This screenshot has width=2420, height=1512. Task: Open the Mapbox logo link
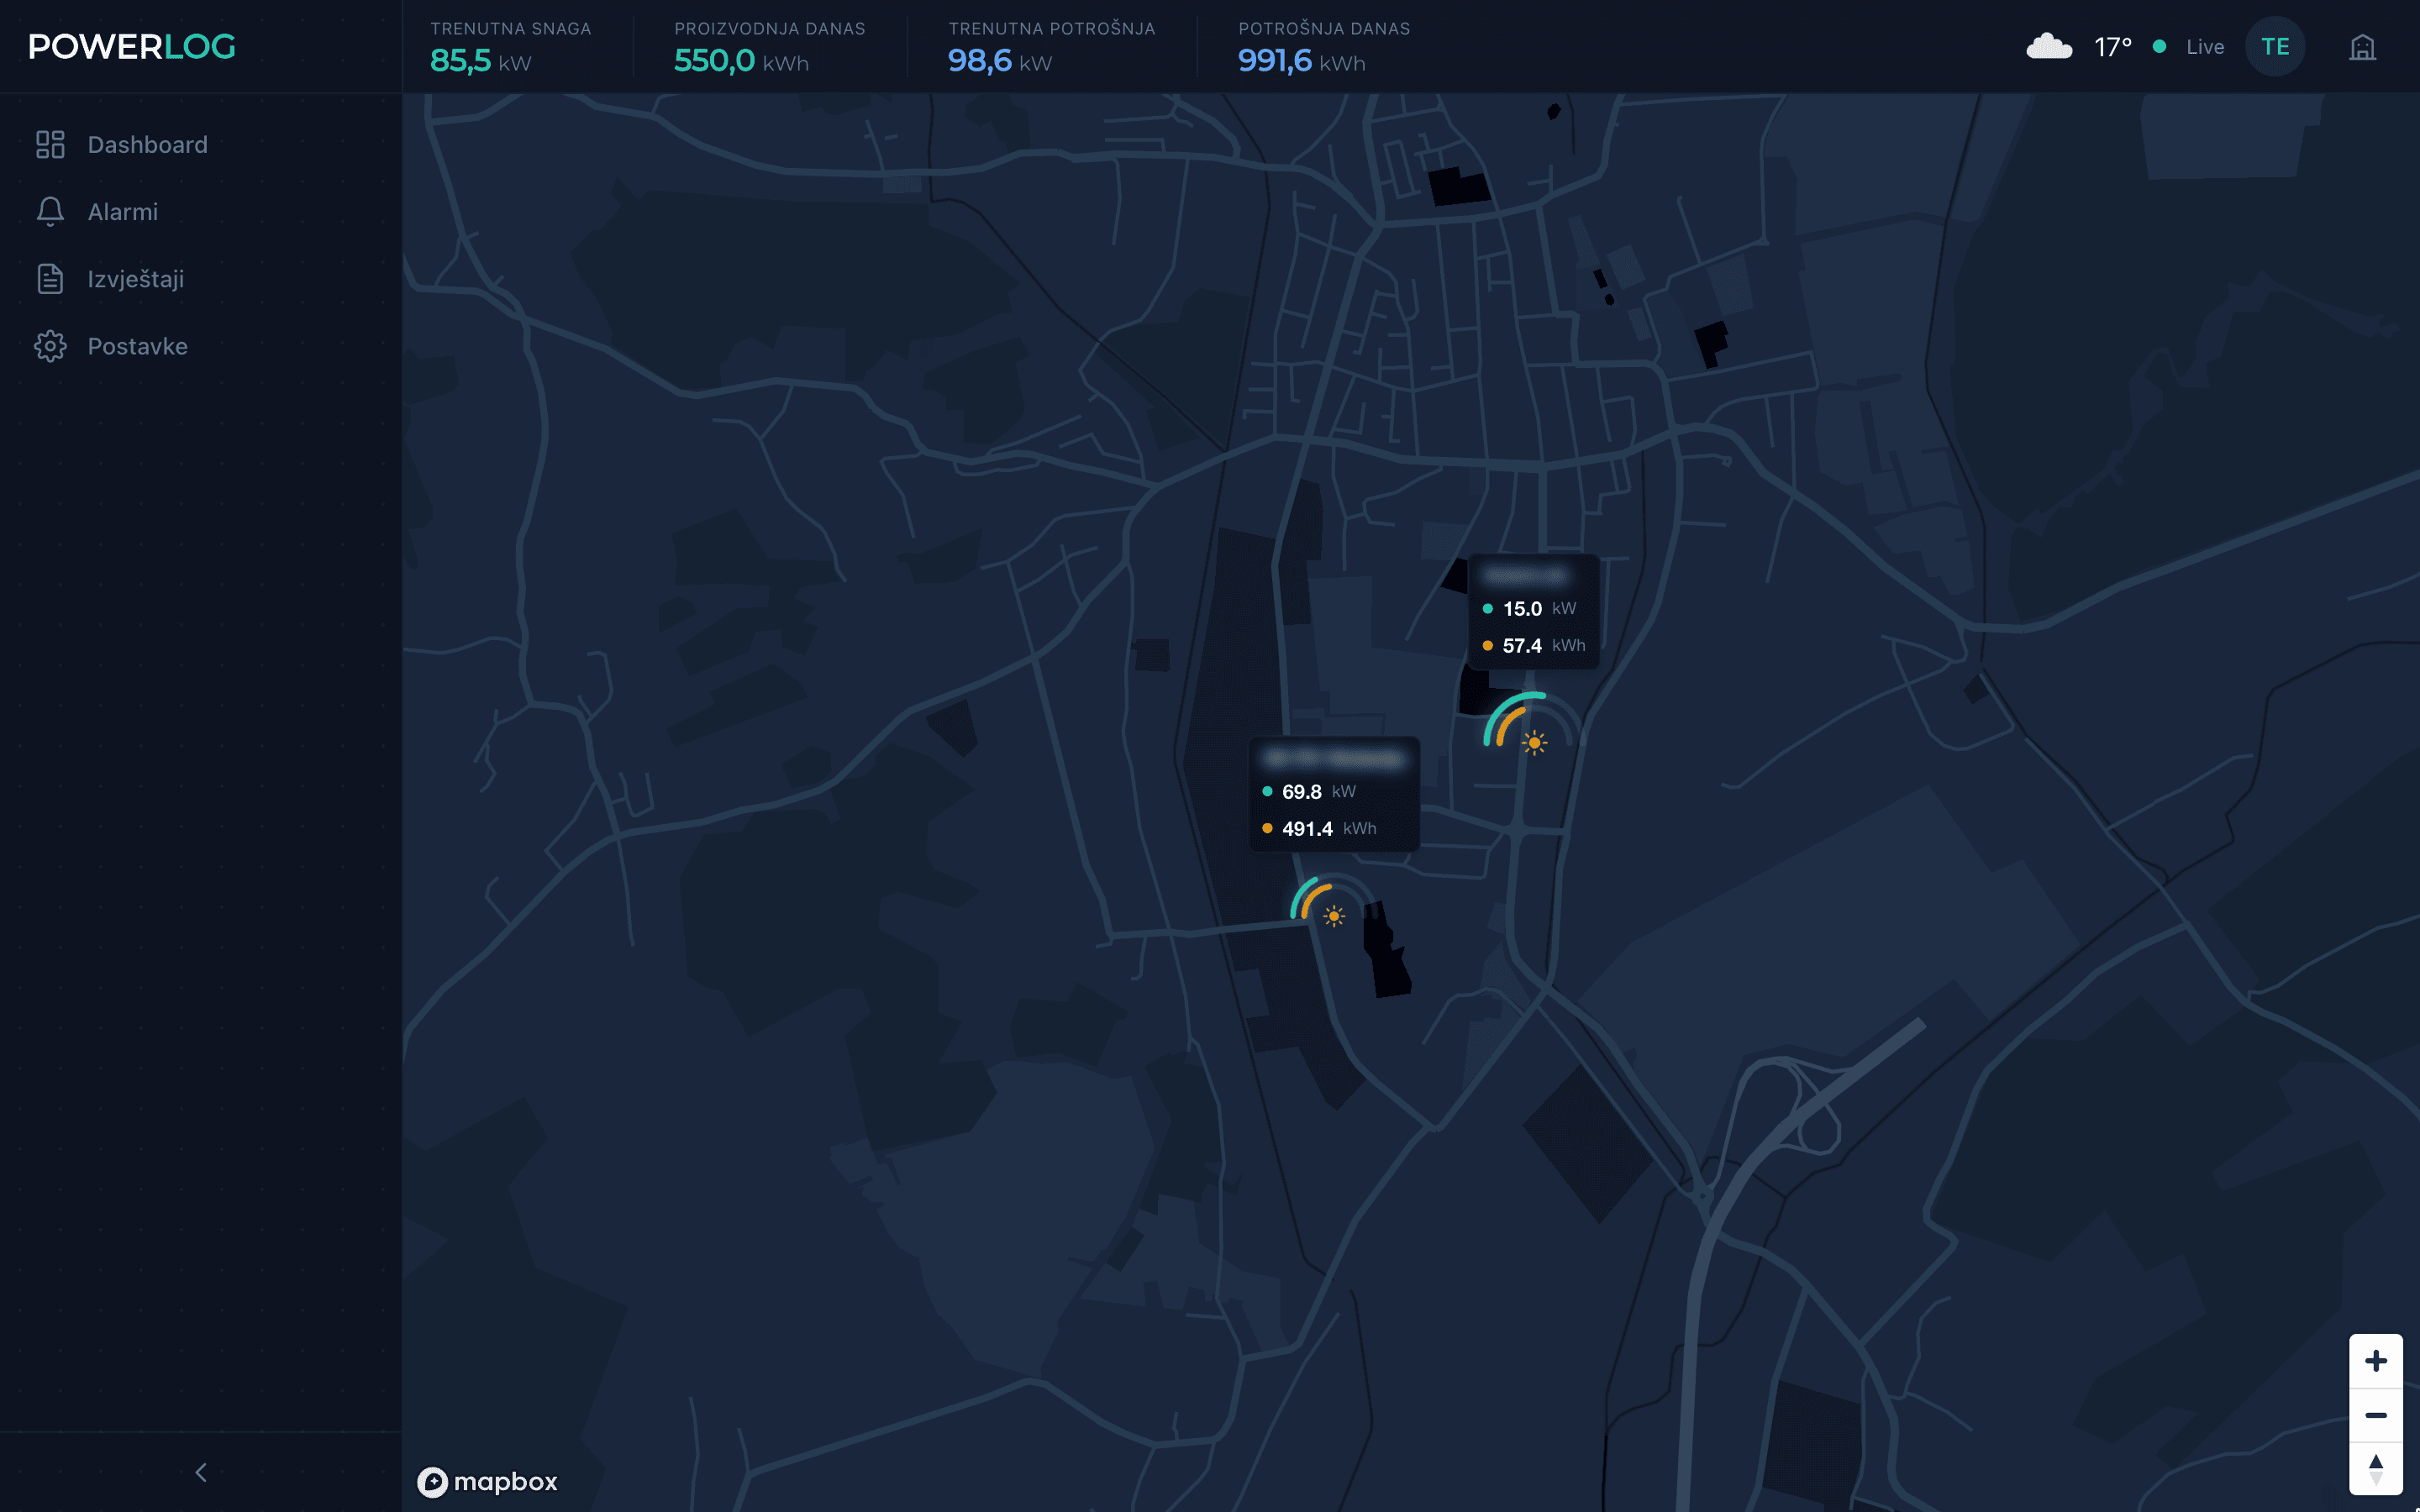tap(487, 1481)
